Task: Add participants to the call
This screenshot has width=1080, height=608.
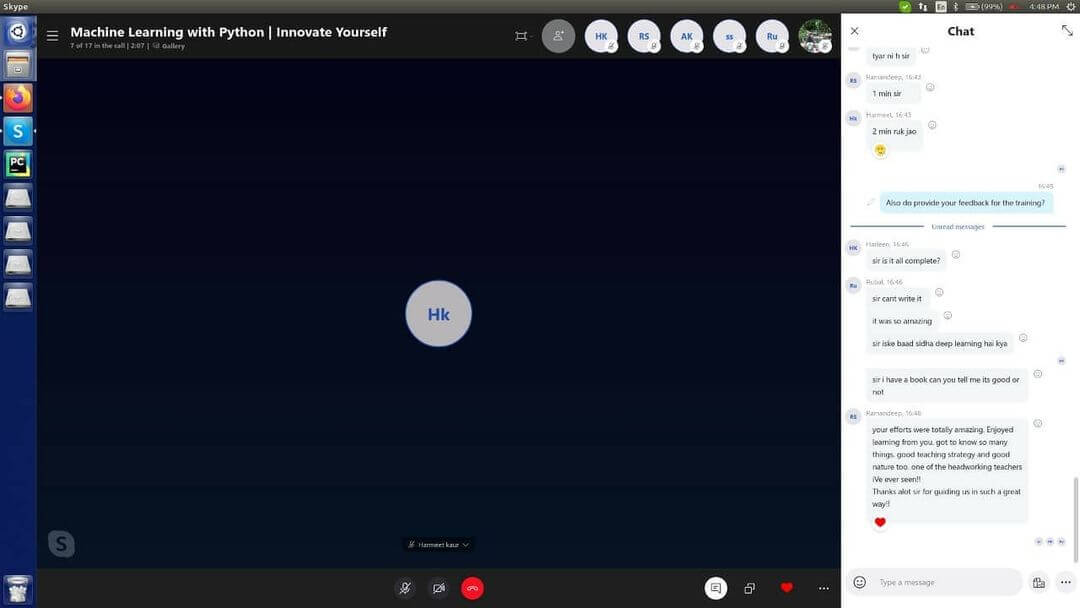Action: 558,36
